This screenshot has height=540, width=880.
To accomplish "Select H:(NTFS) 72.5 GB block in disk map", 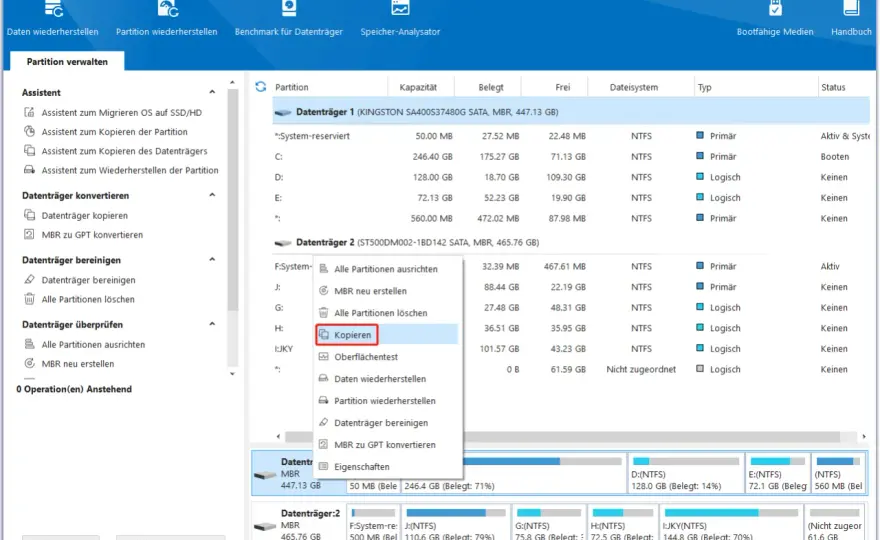I will coord(623,524).
